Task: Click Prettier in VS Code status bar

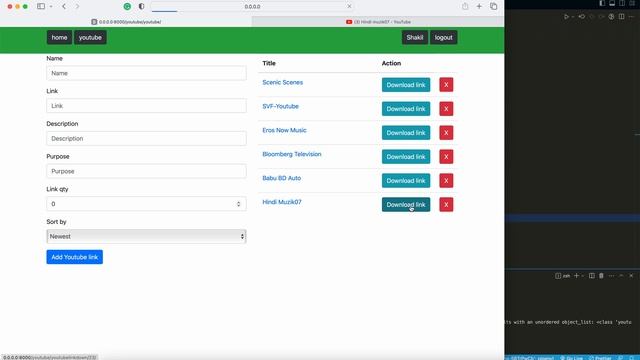Action: (x=600, y=358)
